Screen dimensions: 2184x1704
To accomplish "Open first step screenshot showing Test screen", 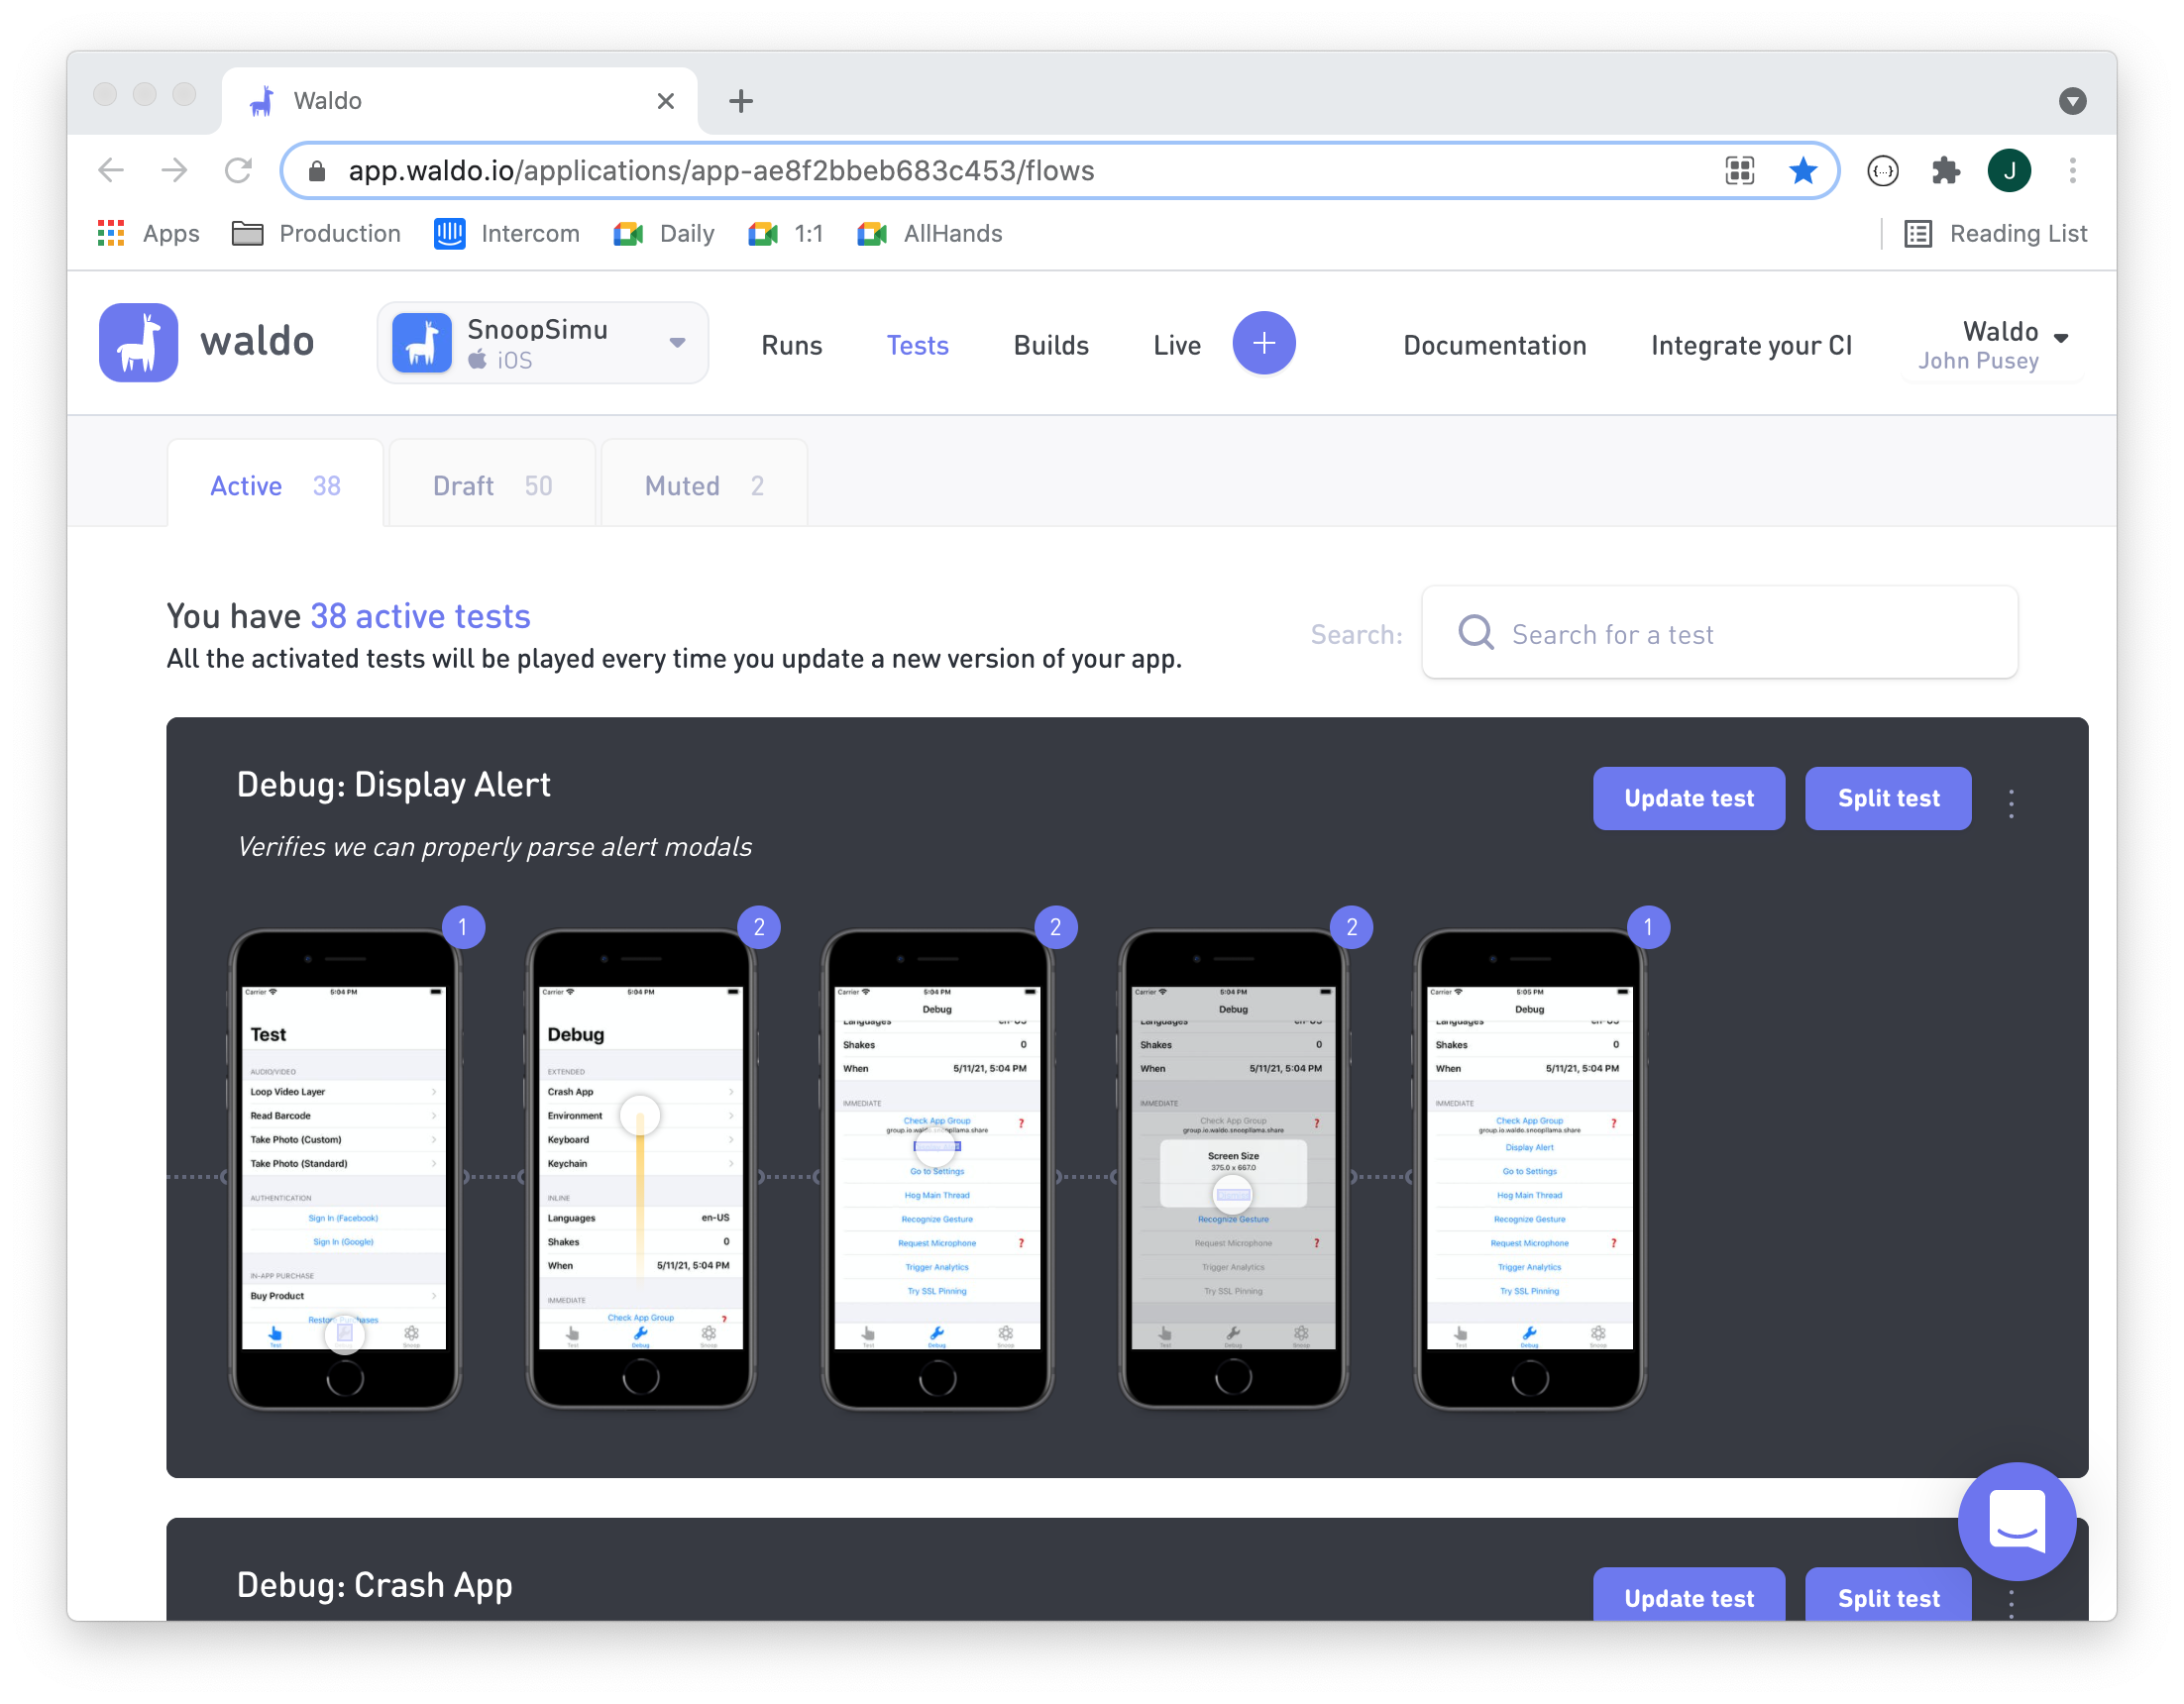I will tap(345, 1168).
